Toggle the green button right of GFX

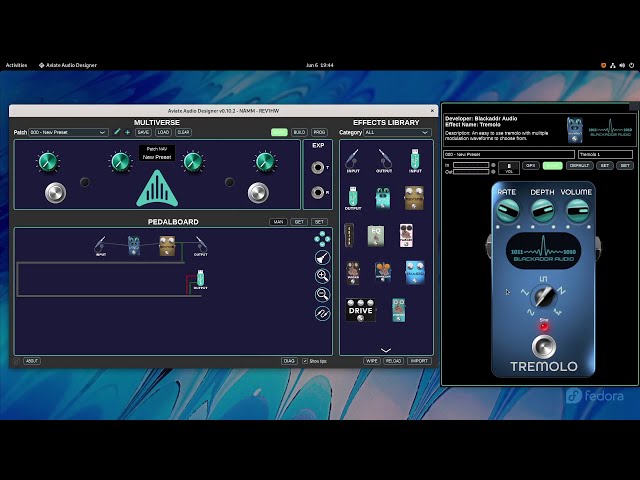pyautogui.click(x=553, y=166)
